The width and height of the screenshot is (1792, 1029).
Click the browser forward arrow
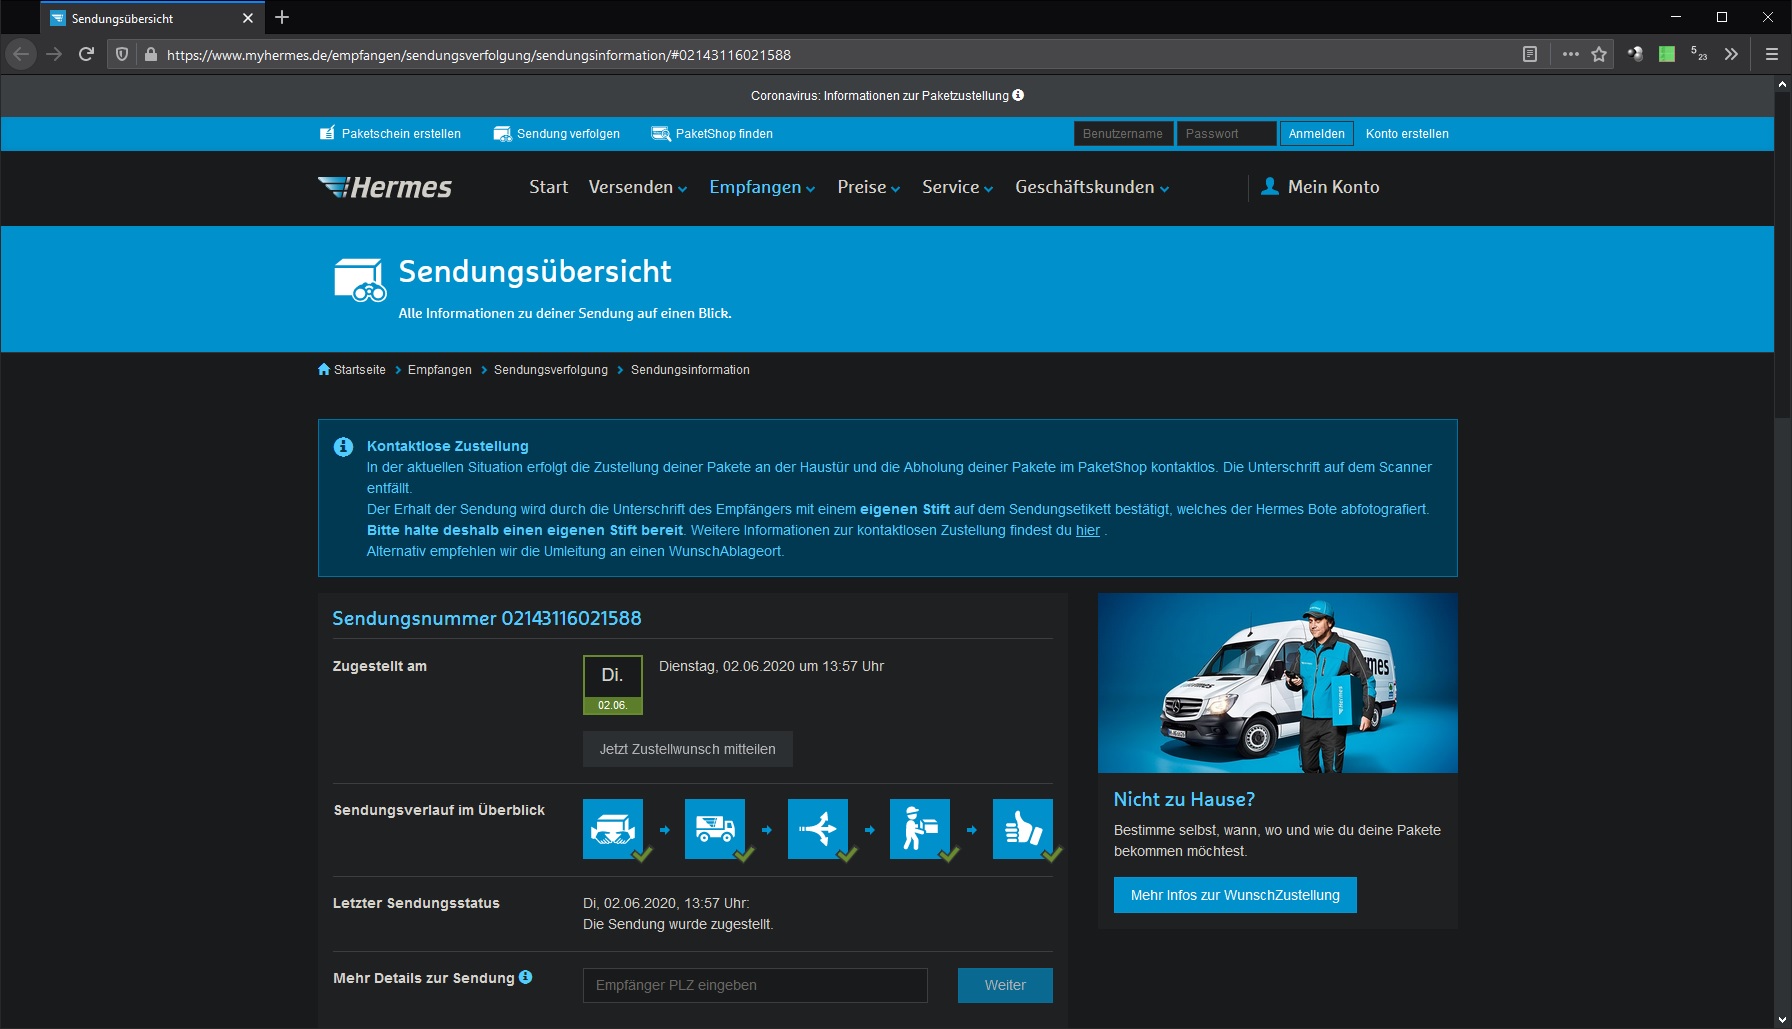tap(54, 54)
